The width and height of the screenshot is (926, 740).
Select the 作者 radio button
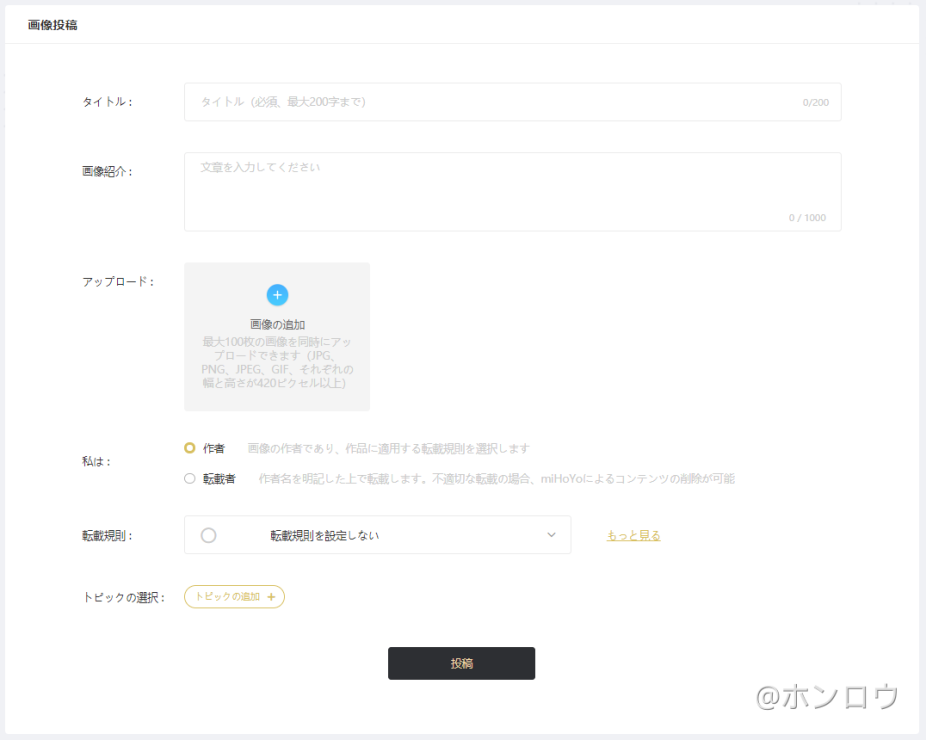point(188,448)
